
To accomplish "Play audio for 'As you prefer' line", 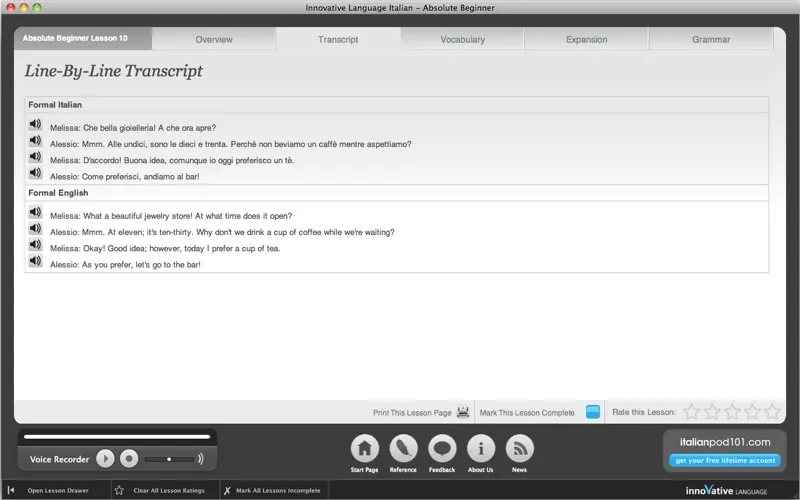I will [x=35, y=262].
